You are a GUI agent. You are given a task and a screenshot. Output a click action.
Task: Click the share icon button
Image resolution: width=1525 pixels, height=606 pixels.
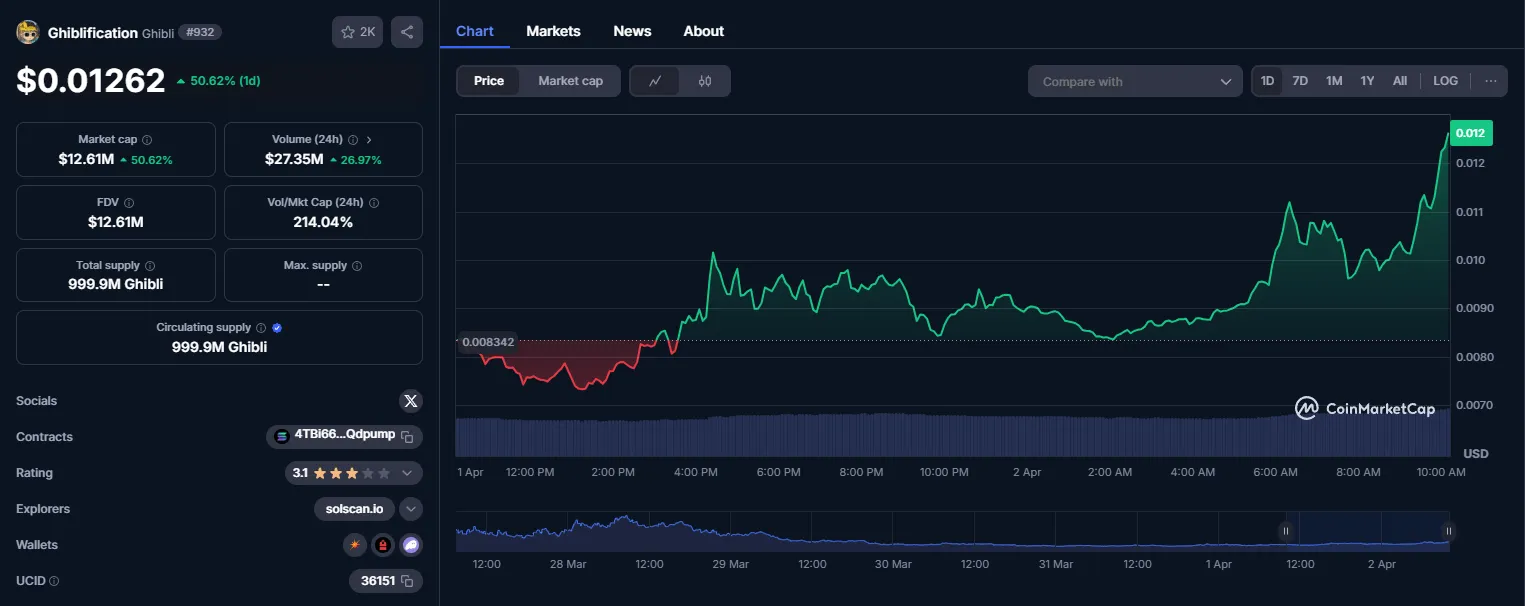407,32
